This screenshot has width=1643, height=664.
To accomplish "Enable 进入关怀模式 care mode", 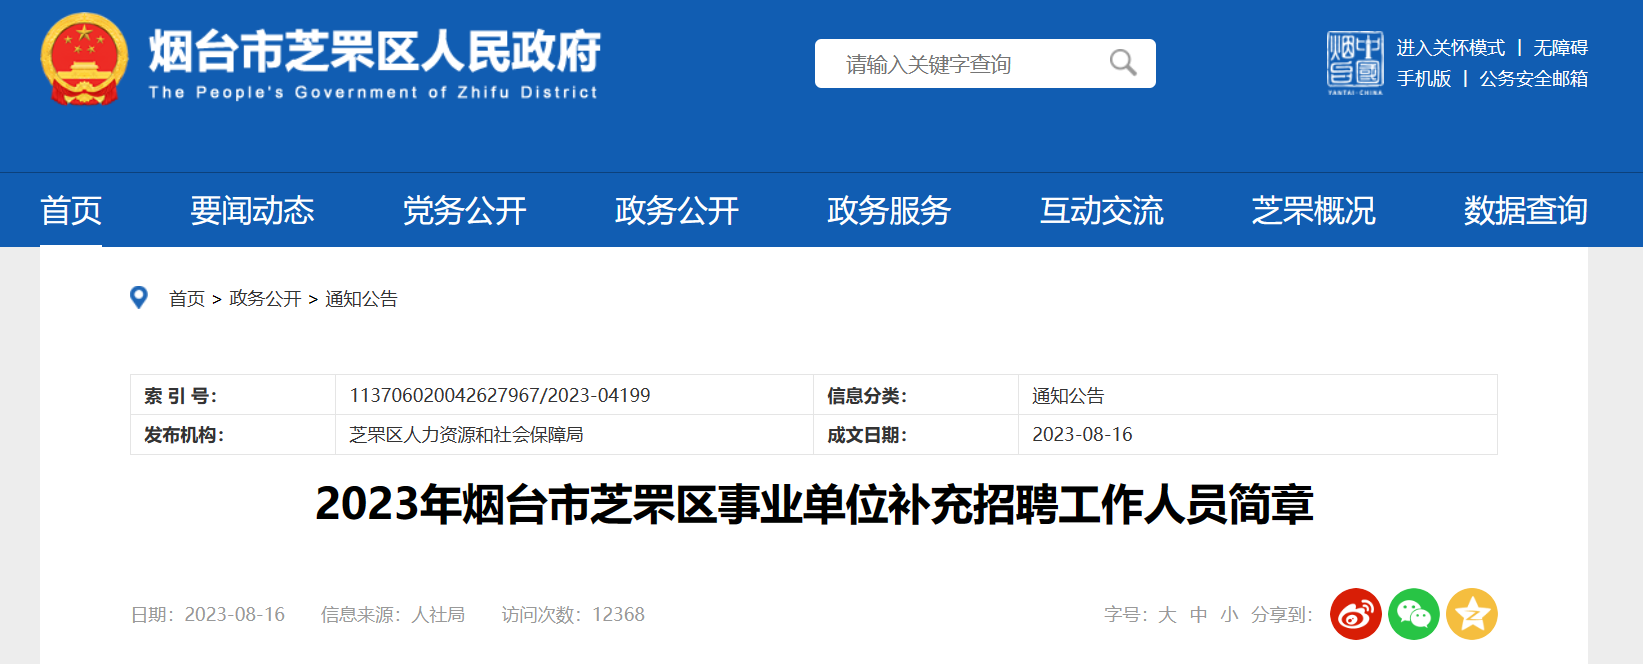I will click(1450, 48).
